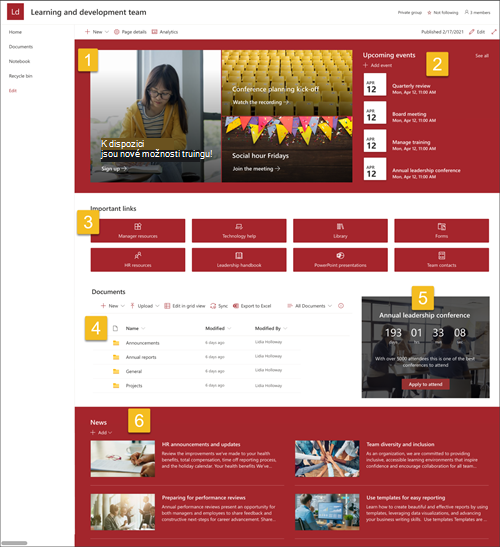Open the 3 members list
The image size is (500, 547).
[477, 13]
